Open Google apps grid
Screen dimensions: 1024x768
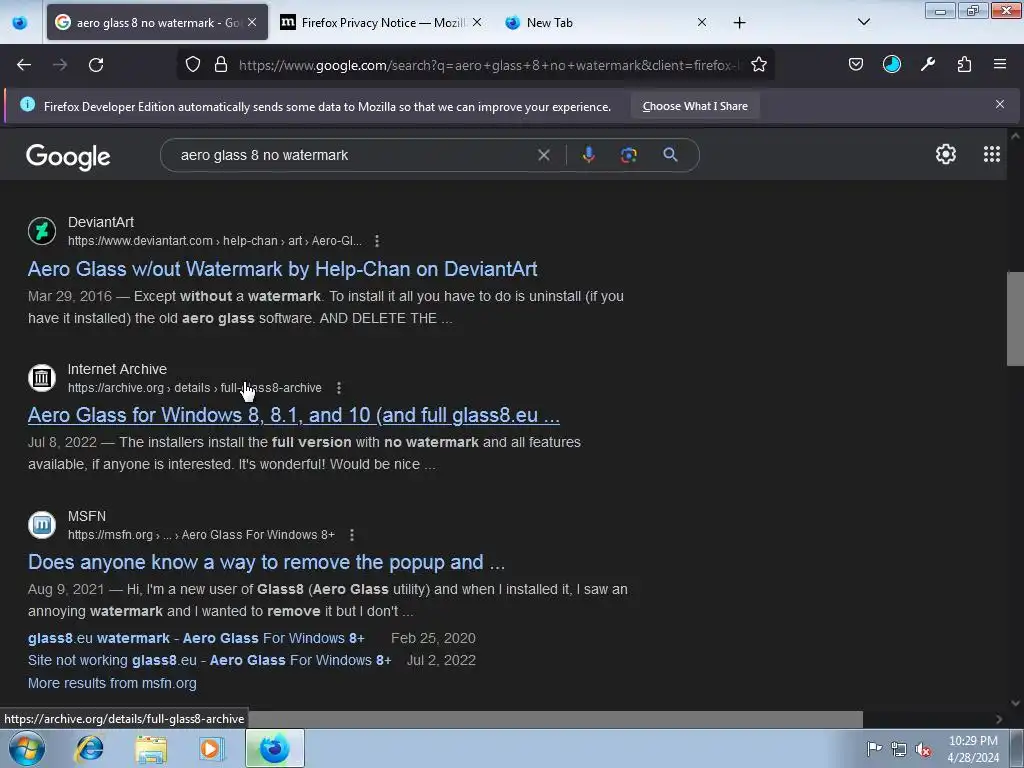[x=992, y=154]
